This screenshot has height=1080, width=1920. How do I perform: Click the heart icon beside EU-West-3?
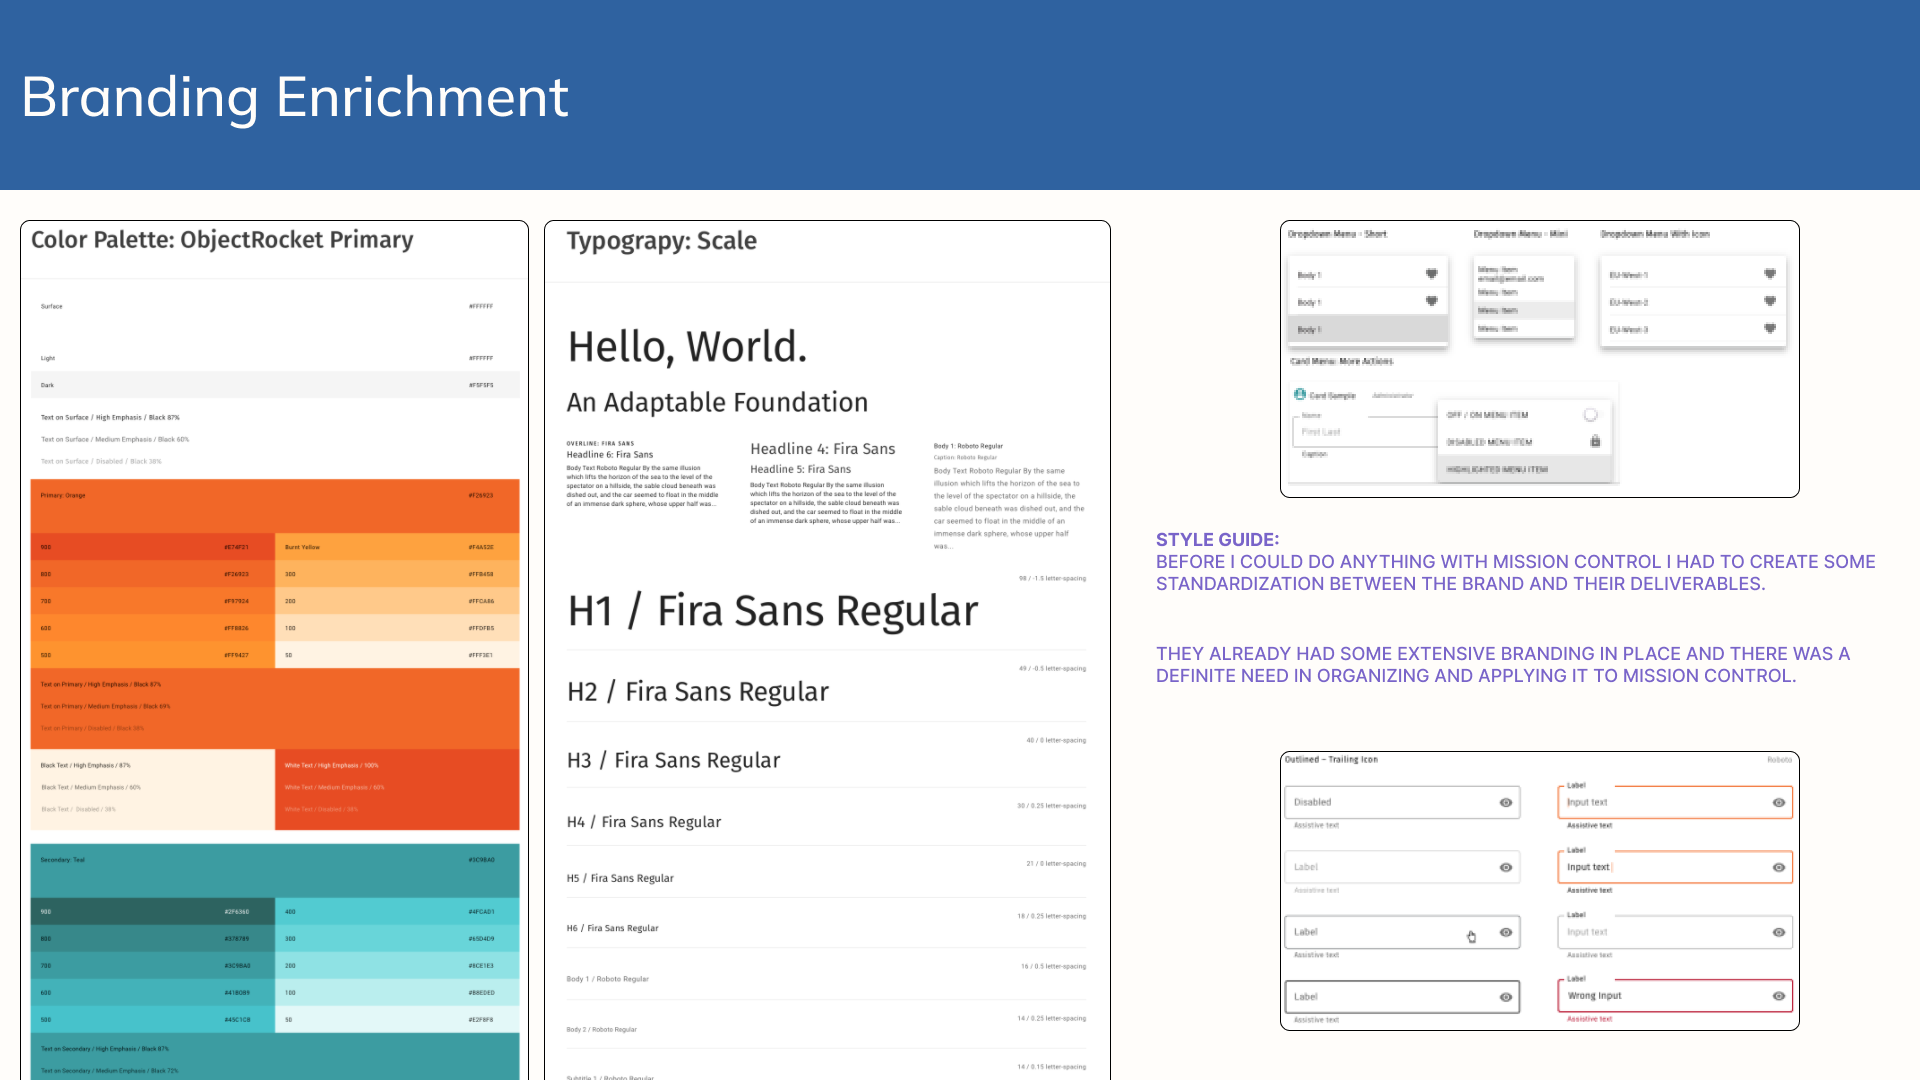coord(1770,328)
